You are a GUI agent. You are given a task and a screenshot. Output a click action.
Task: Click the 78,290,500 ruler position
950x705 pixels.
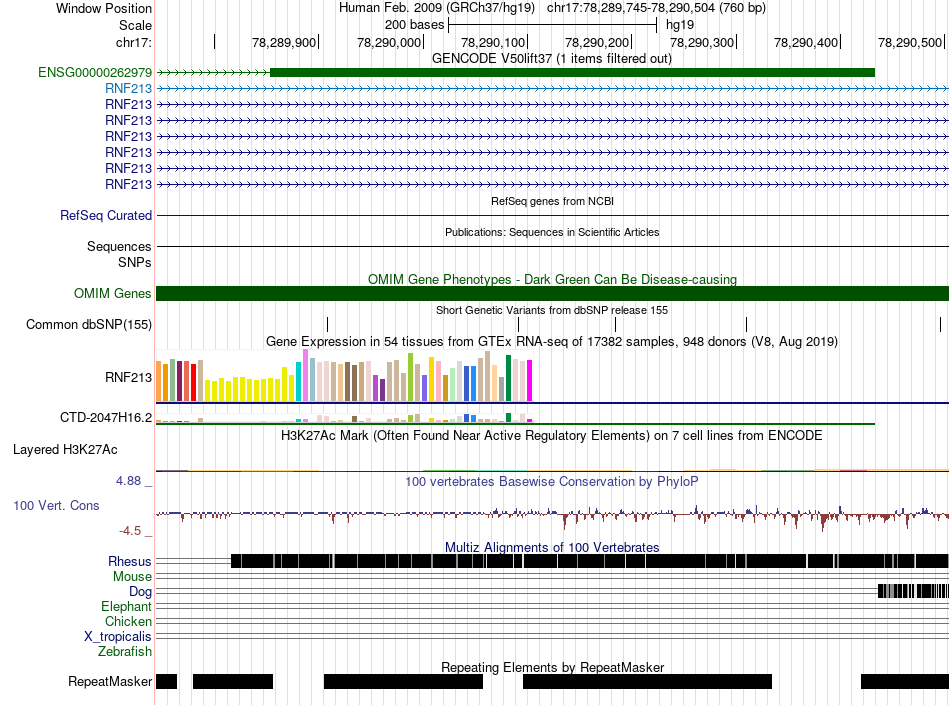pyautogui.click(x=910, y=42)
